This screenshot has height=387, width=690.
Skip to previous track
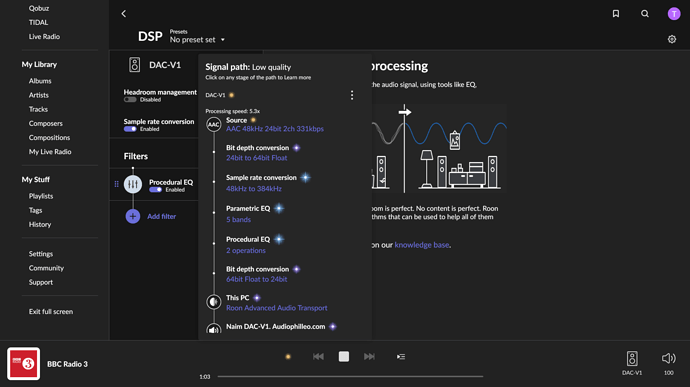318,357
